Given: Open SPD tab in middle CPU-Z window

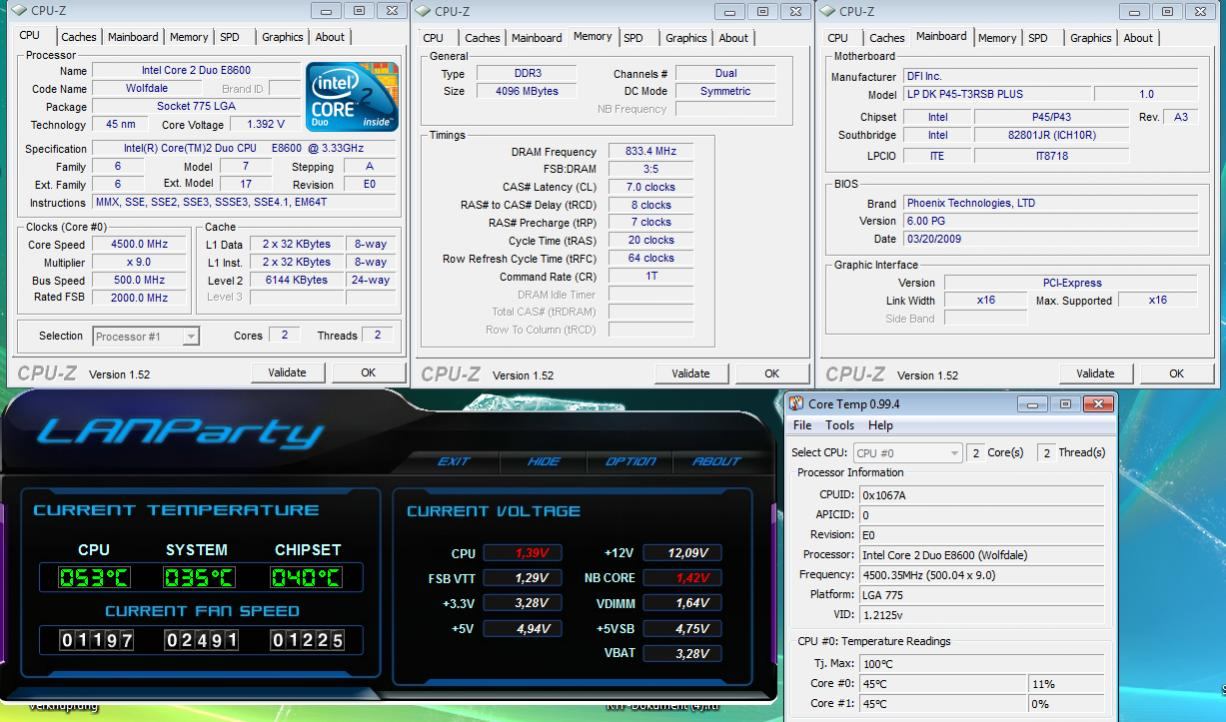Looking at the screenshot, I should coord(634,38).
